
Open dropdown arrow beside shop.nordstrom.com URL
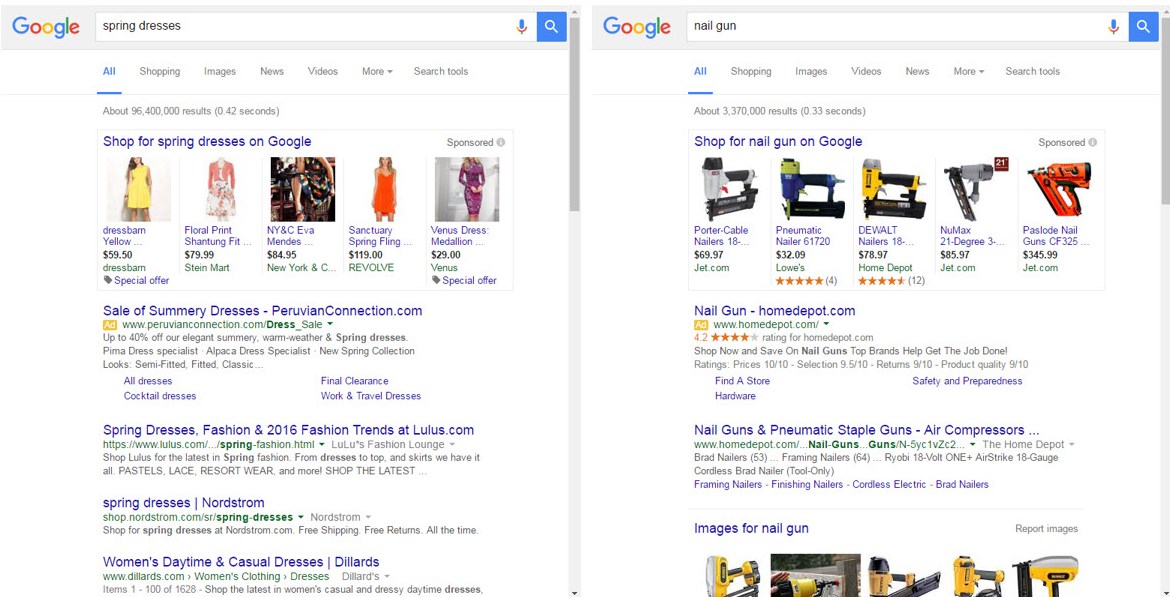[301, 517]
